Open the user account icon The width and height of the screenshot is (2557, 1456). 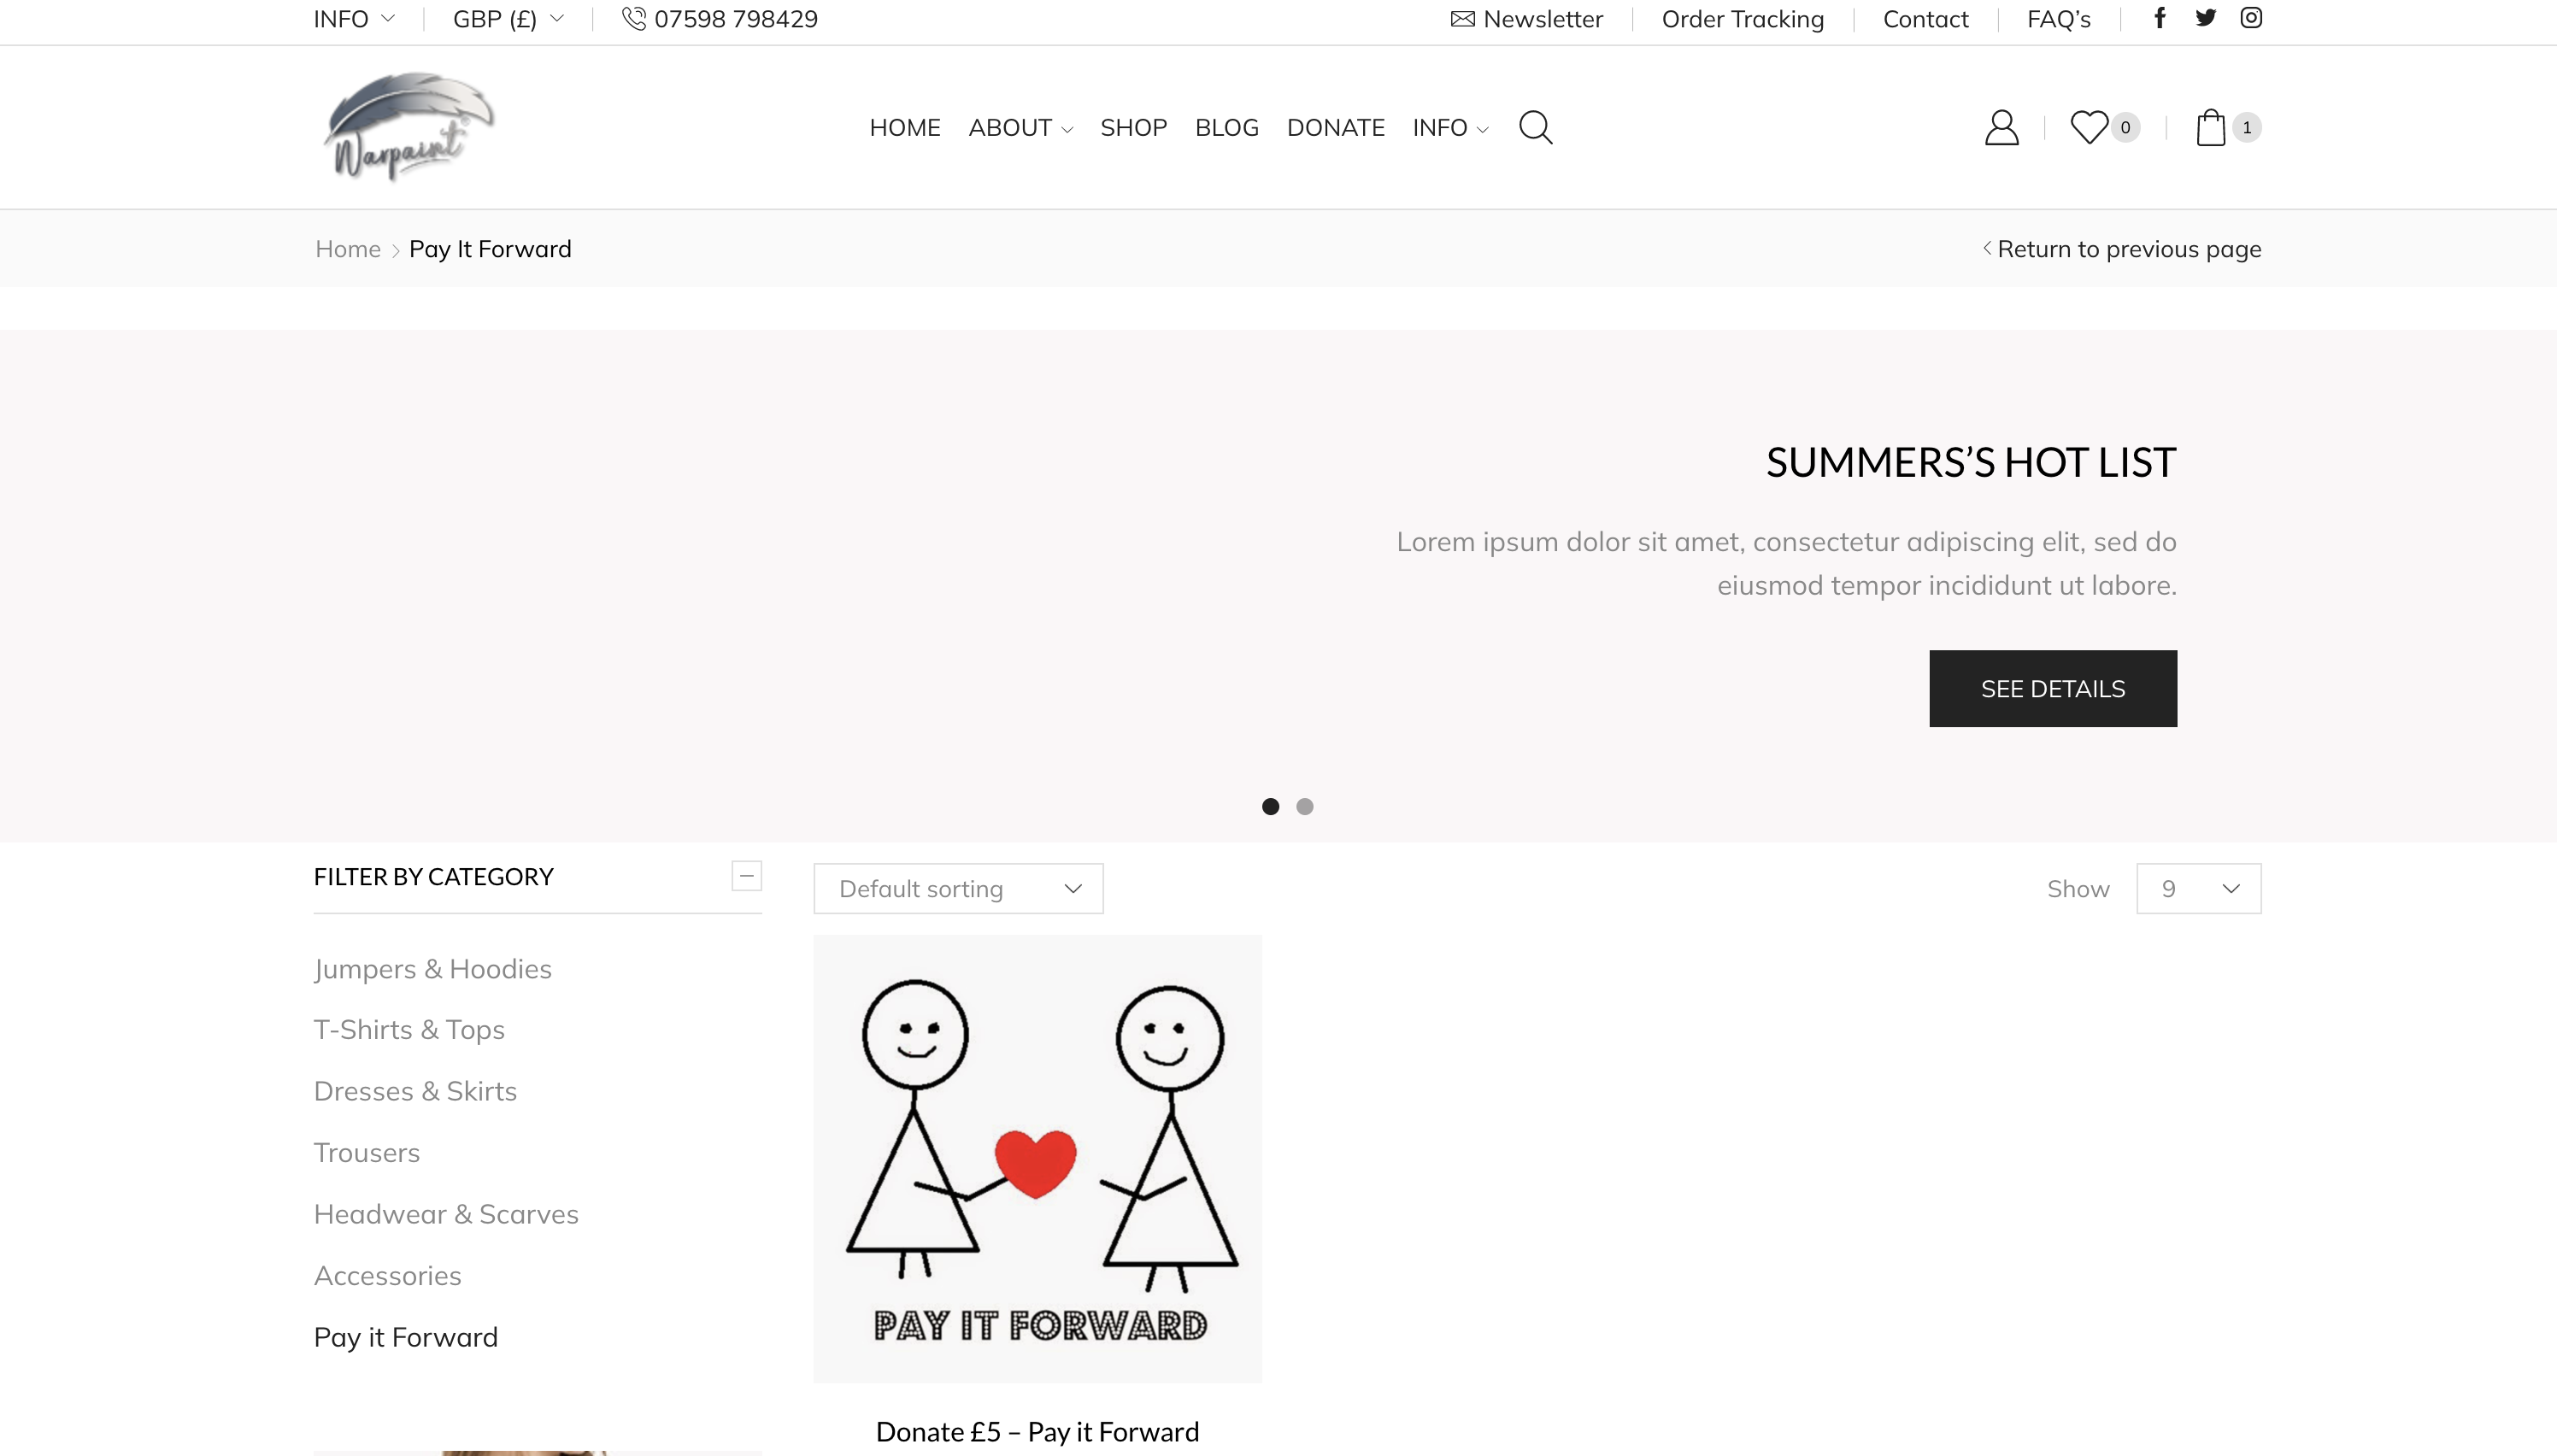[2001, 127]
